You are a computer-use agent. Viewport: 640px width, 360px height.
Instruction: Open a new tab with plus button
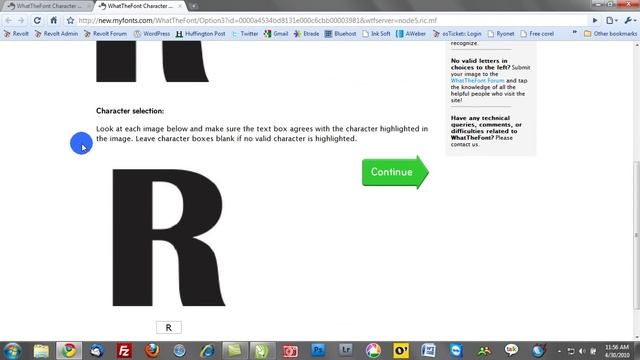click(x=193, y=6)
